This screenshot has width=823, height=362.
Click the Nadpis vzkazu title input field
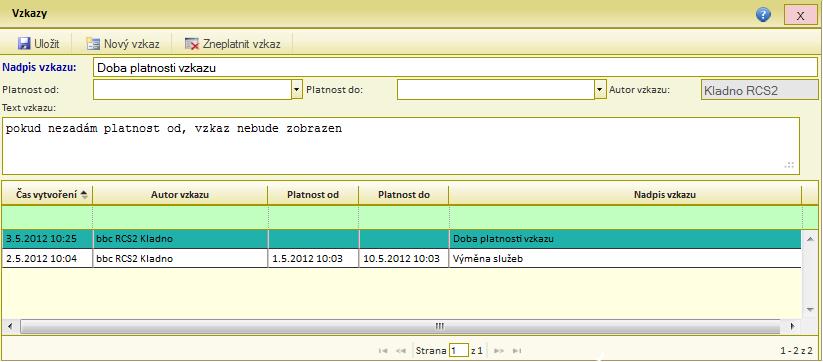point(456,68)
